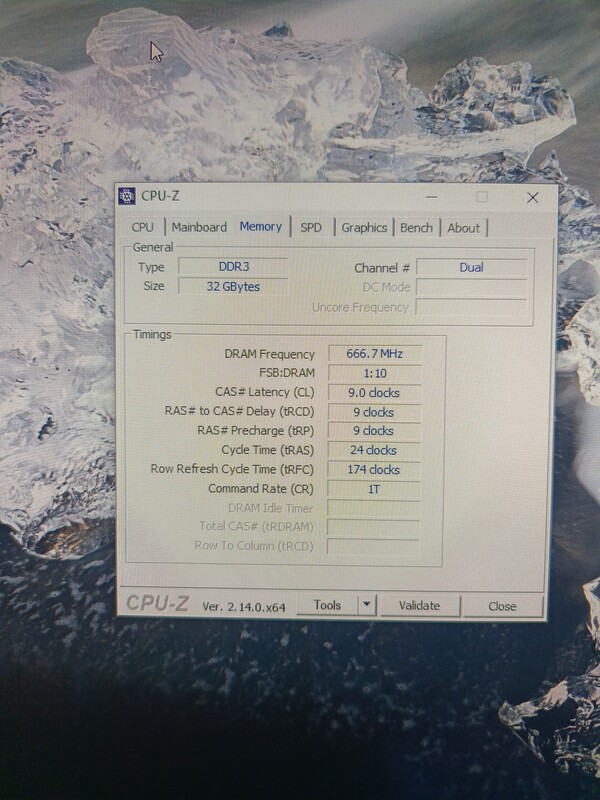Select the Memory tab
Screen dimensions: 600x800
[x=261, y=227]
